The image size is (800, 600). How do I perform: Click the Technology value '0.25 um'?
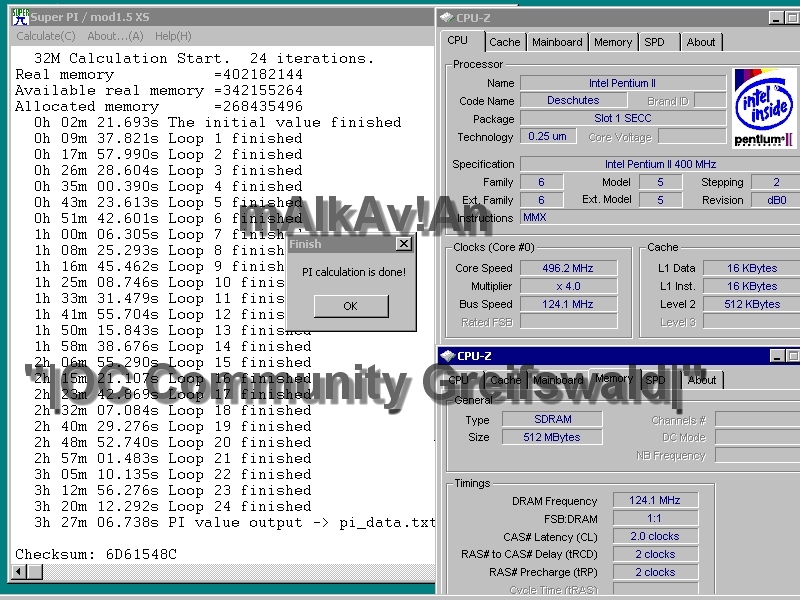[548, 136]
